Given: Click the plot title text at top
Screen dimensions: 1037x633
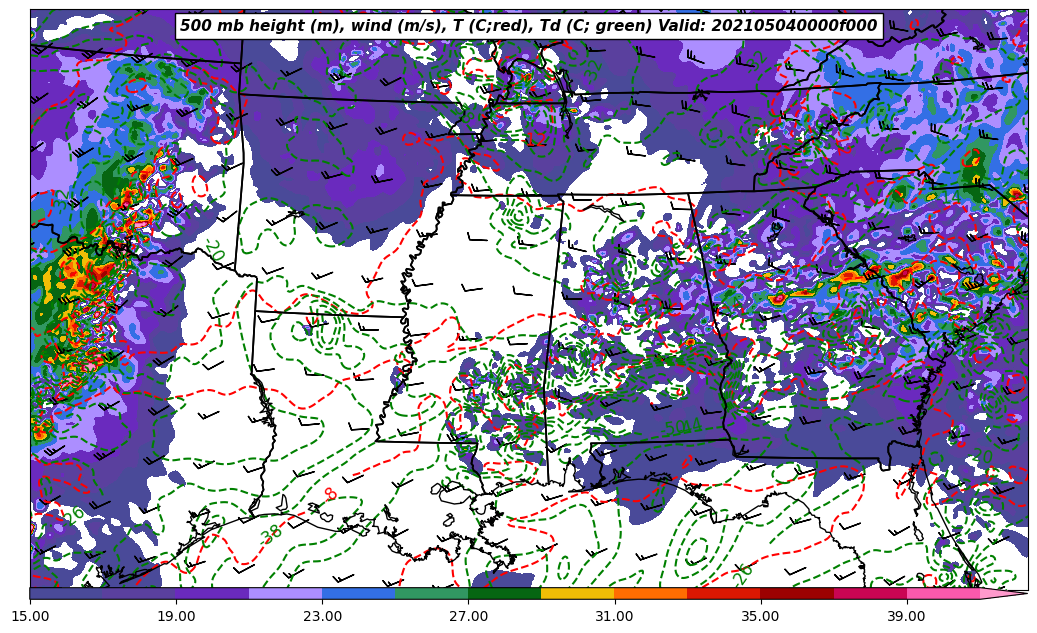Looking at the screenshot, I should click(x=528, y=26).
